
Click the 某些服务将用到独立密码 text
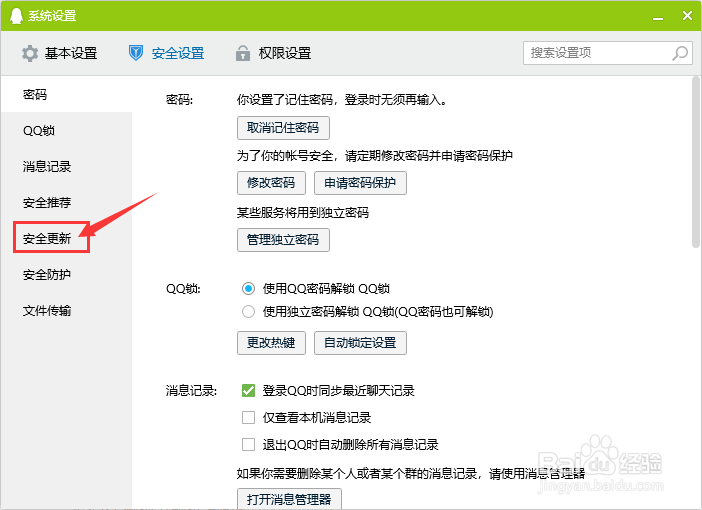pyautogui.click(x=303, y=213)
